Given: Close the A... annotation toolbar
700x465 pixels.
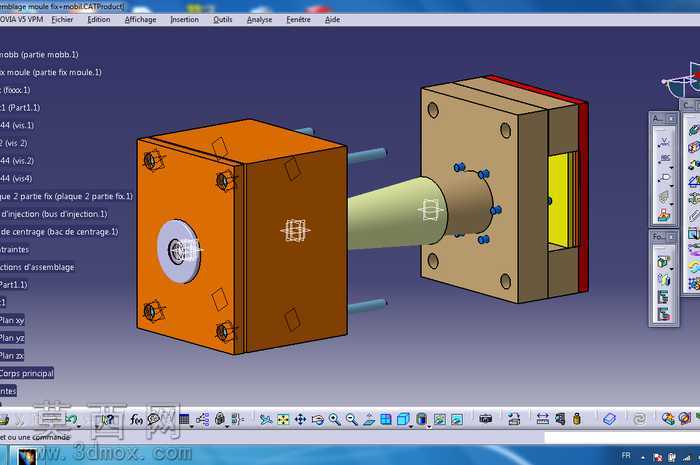Looking at the screenshot, I should tap(671, 119).
